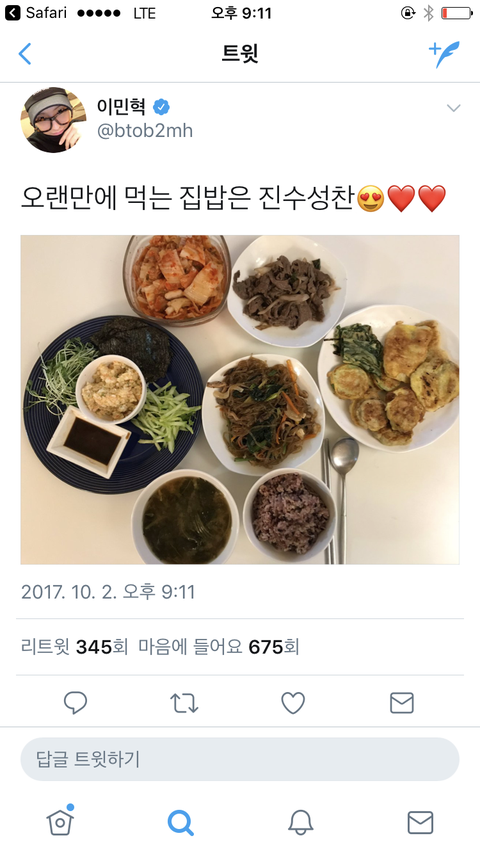Viewport: 480px width, 854px height.
Task: Open Notifications bell tab
Action: [x=301, y=822]
